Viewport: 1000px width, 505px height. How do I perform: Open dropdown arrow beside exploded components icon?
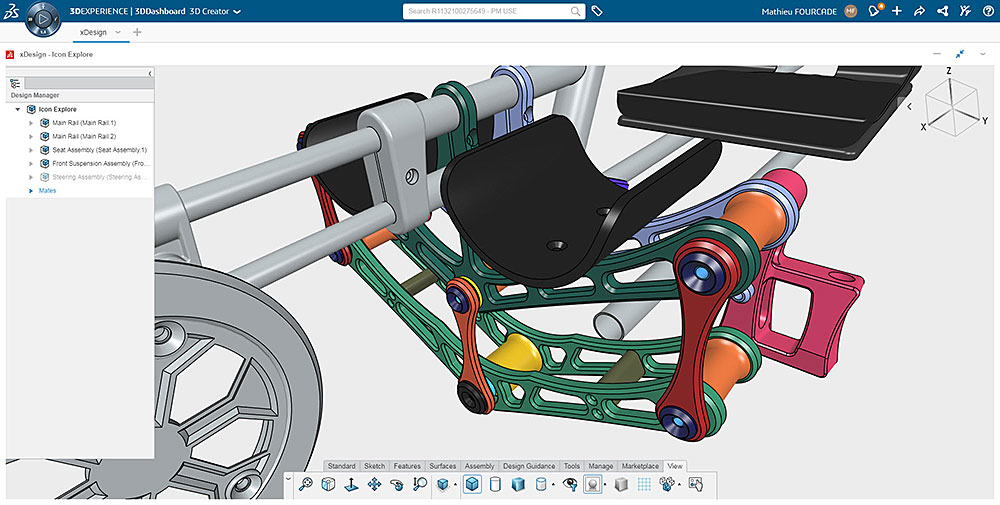point(680,485)
